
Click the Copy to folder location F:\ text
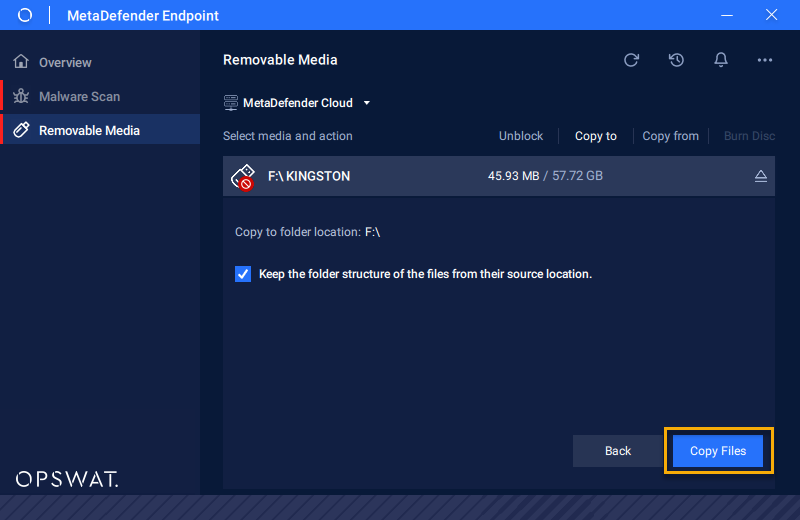coord(307,232)
